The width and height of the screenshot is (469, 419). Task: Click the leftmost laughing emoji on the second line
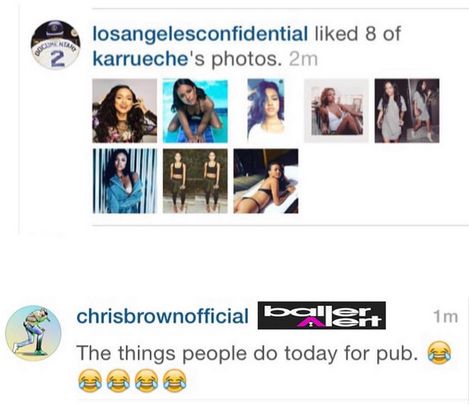90,381
